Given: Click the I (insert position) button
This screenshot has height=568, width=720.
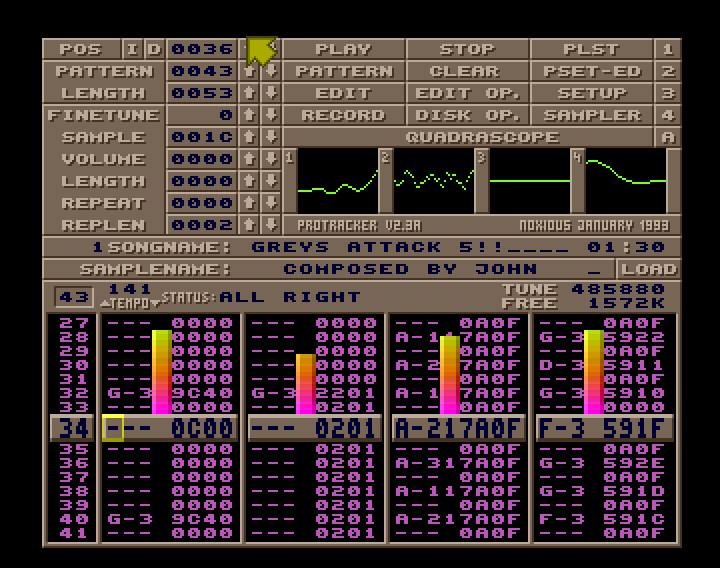Looking at the screenshot, I should point(133,49).
